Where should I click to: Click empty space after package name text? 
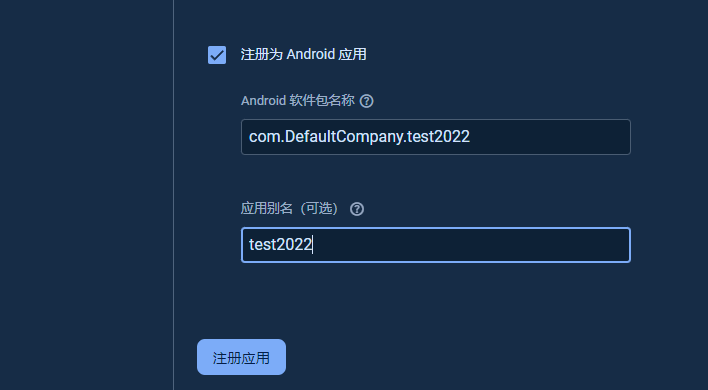(549, 137)
